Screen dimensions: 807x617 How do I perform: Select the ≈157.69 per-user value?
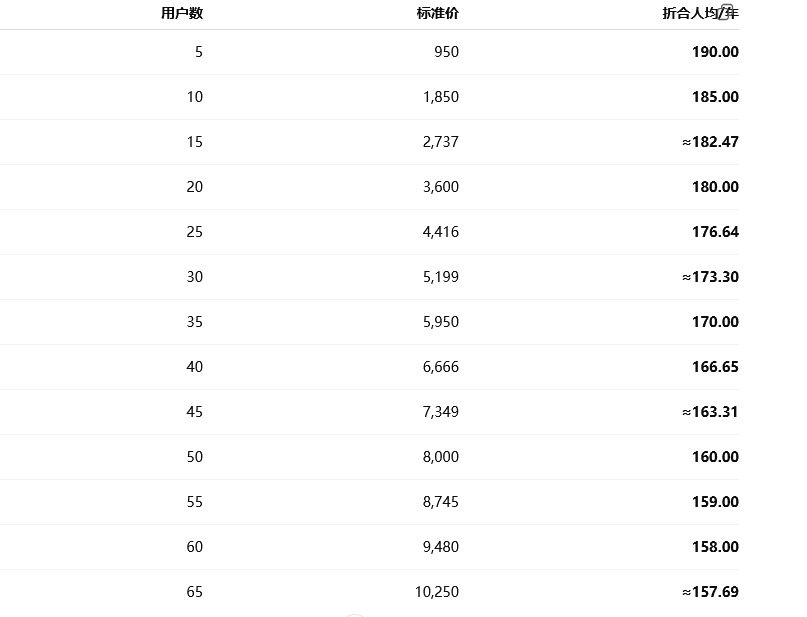tap(710, 592)
